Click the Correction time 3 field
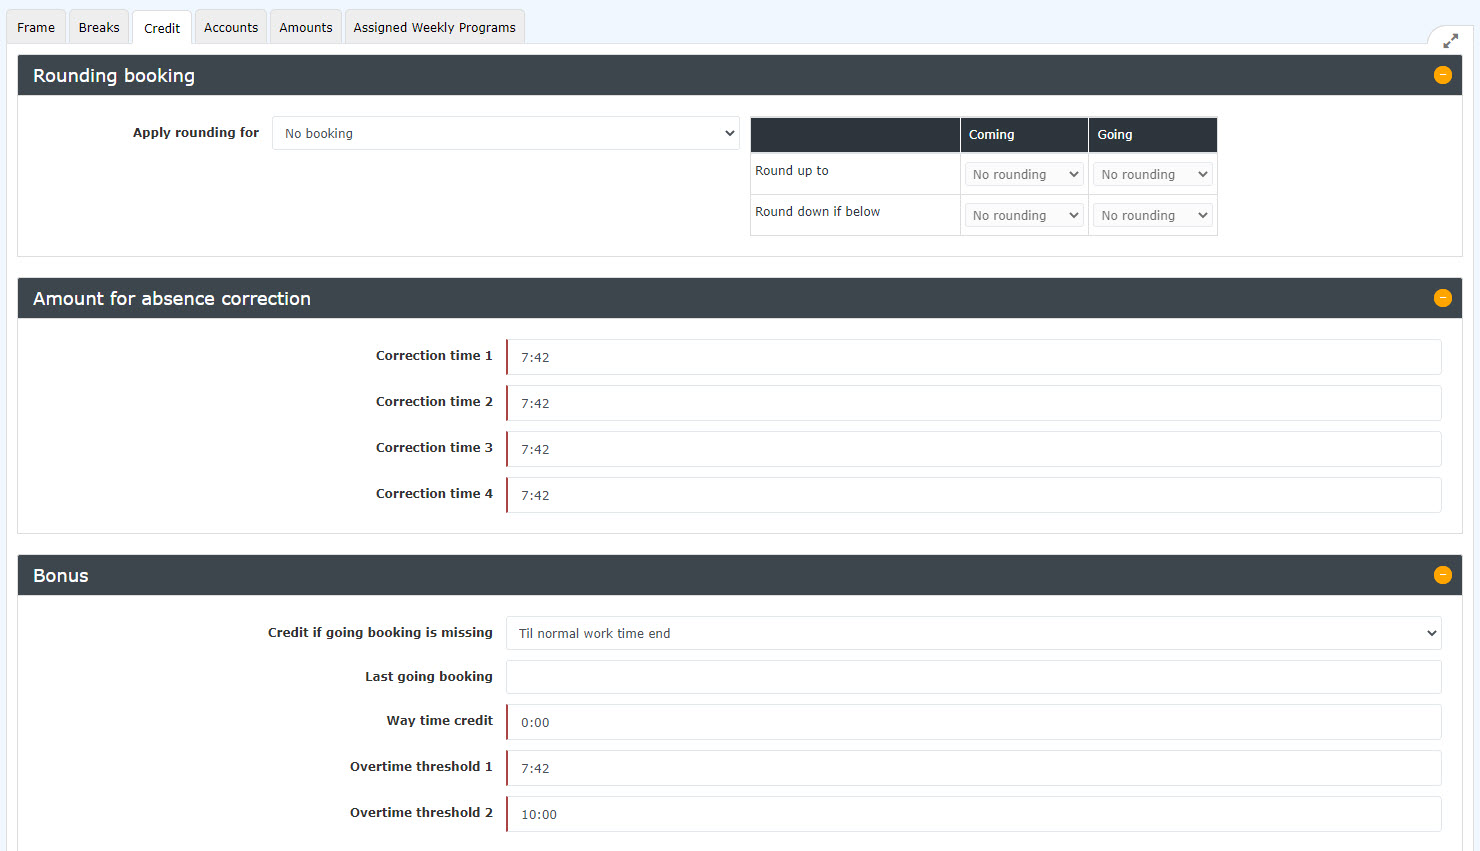Viewport: 1480px width, 851px height. 974,449
